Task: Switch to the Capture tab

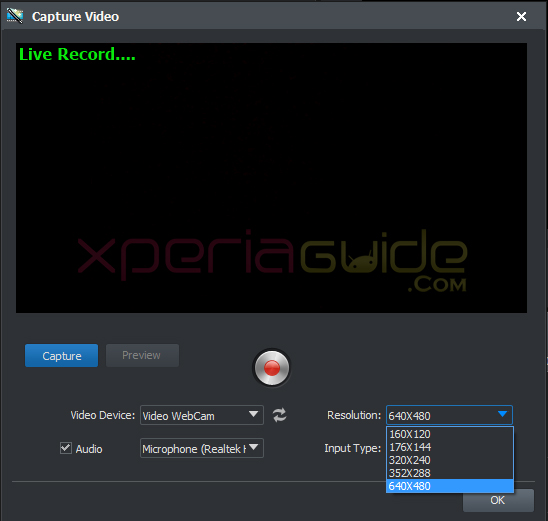Action: click(62, 355)
